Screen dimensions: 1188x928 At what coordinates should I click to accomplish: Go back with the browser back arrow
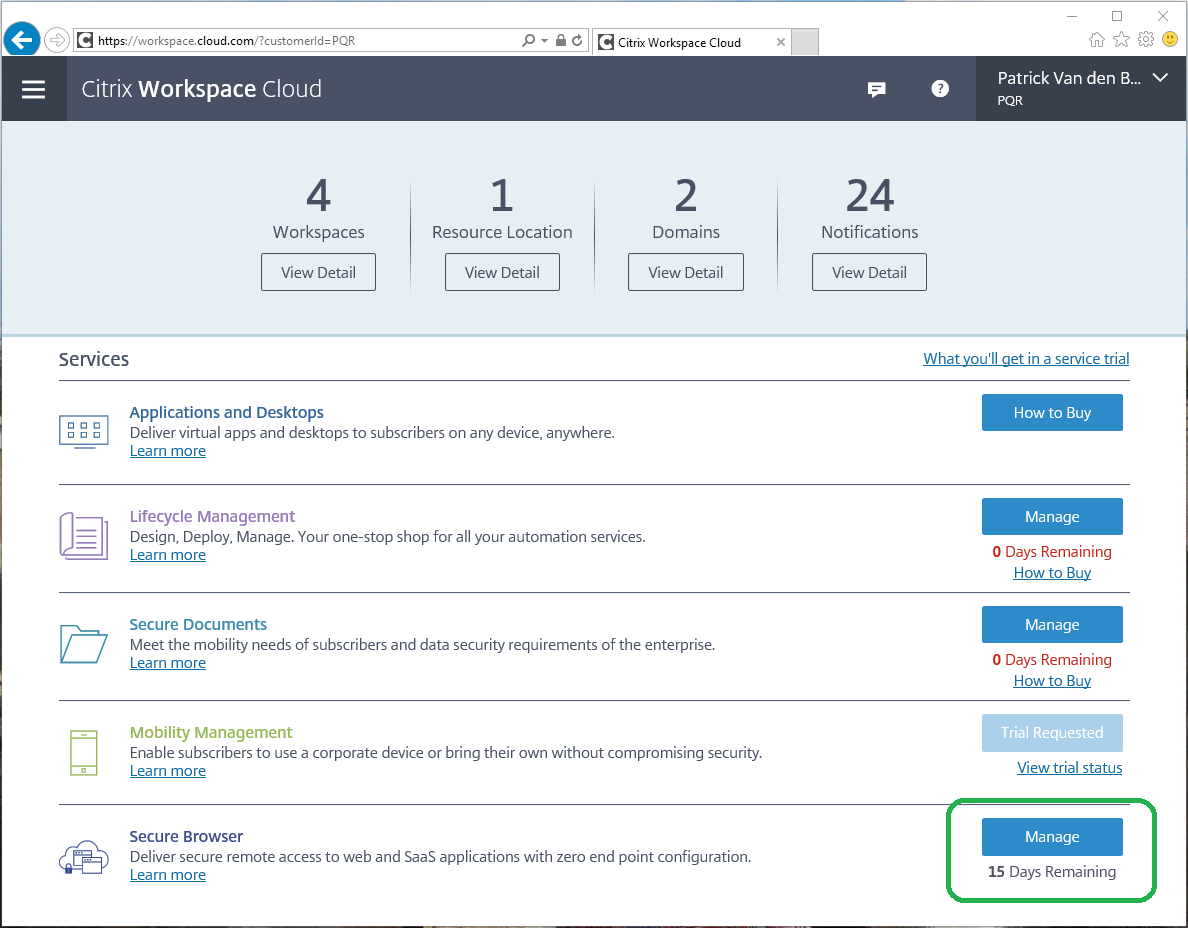click(21, 39)
